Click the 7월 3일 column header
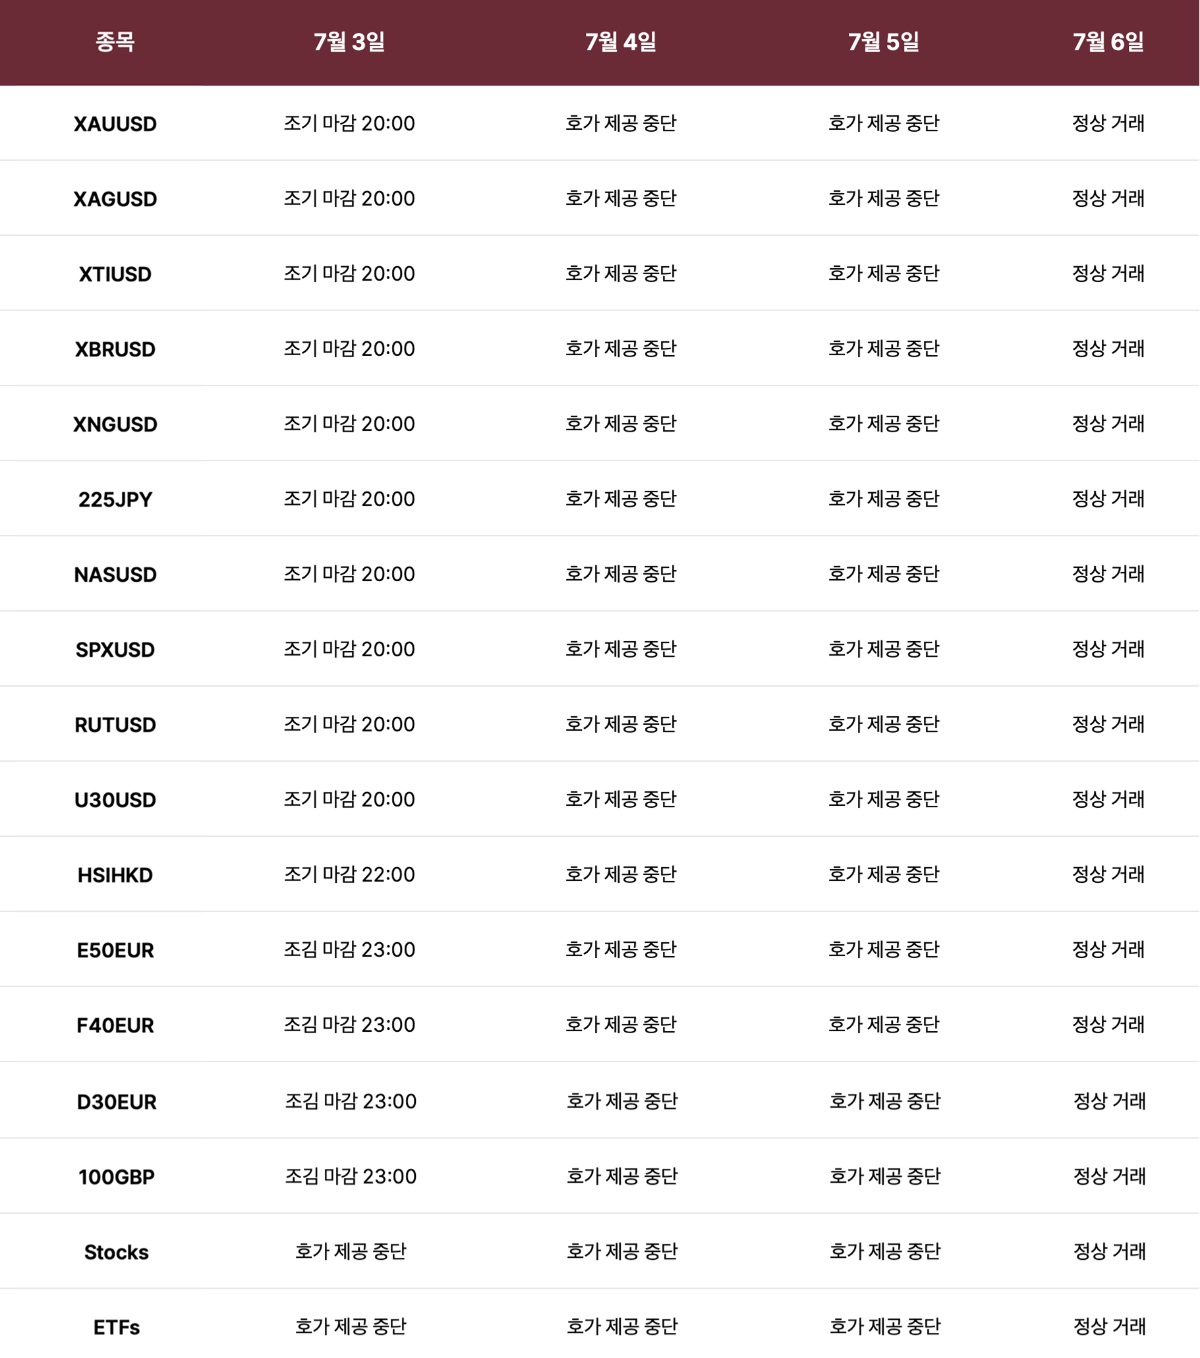Image resolution: width=1200 pixels, height=1358 pixels. click(349, 42)
